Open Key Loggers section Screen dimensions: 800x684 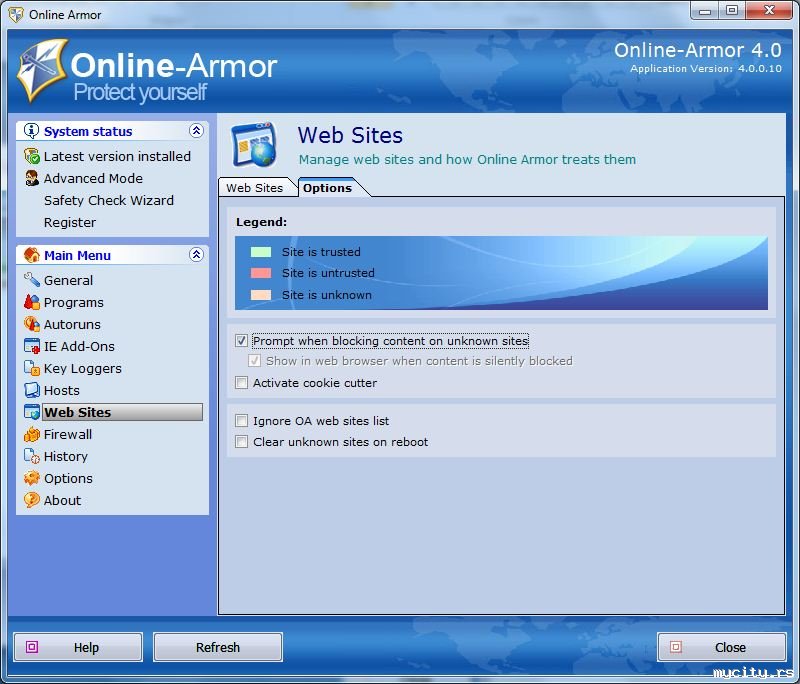click(x=83, y=368)
